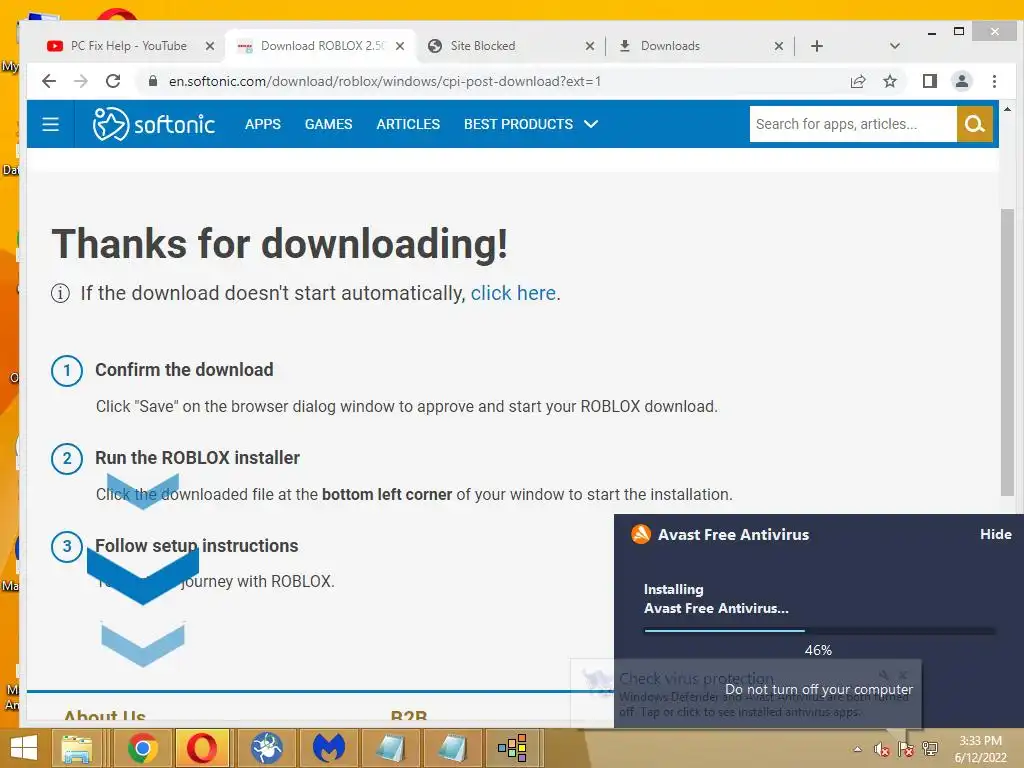Viewport: 1024px width, 768px height.
Task: Go back with browser back arrow
Action: (49, 81)
